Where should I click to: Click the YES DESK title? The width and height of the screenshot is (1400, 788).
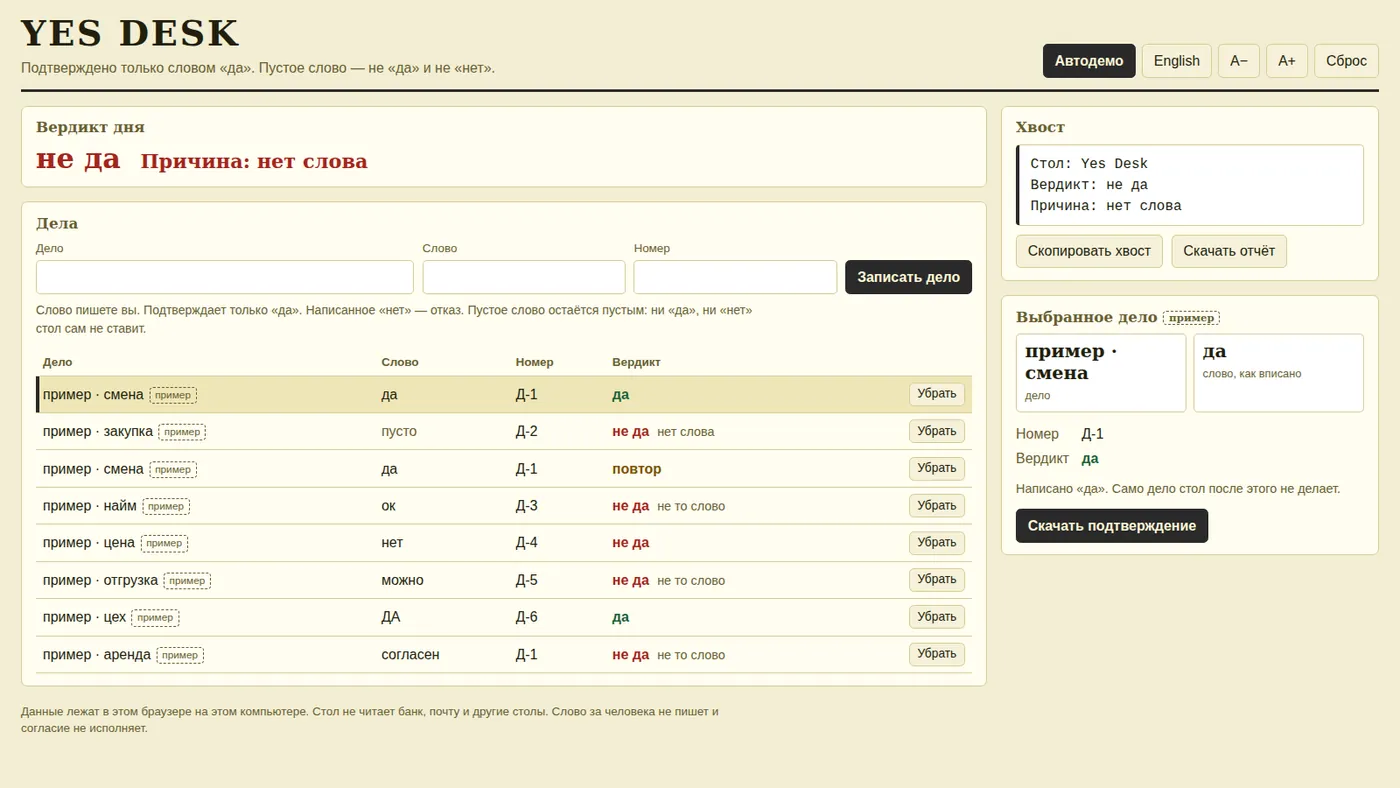(x=130, y=33)
